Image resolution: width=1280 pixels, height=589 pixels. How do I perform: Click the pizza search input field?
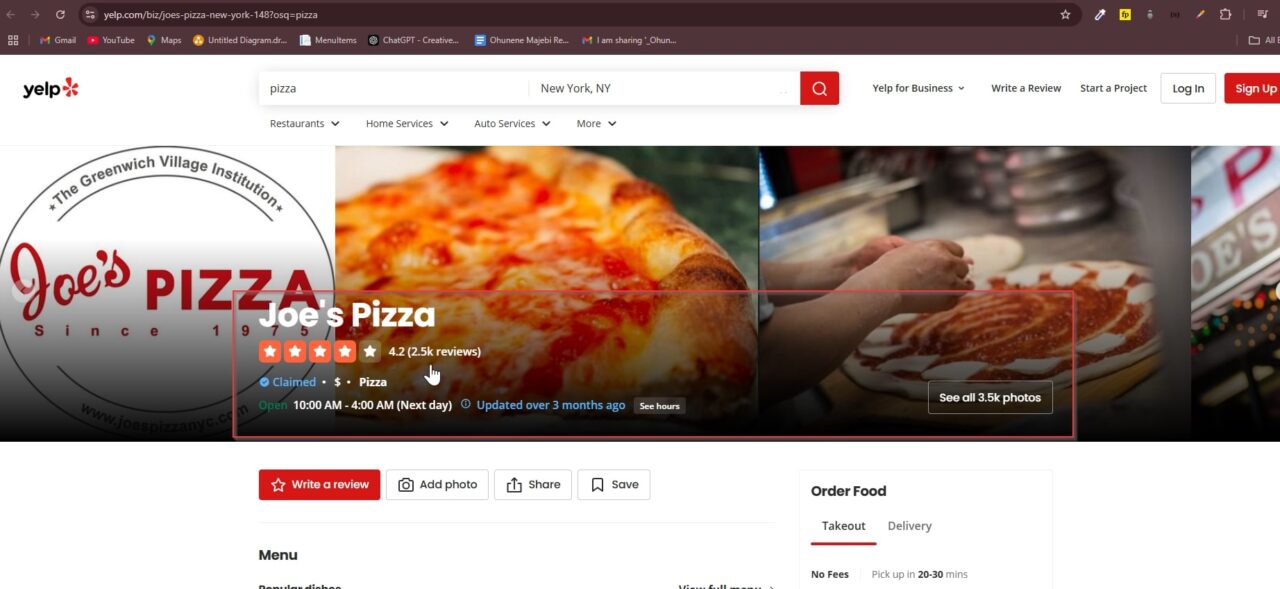point(390,88)
